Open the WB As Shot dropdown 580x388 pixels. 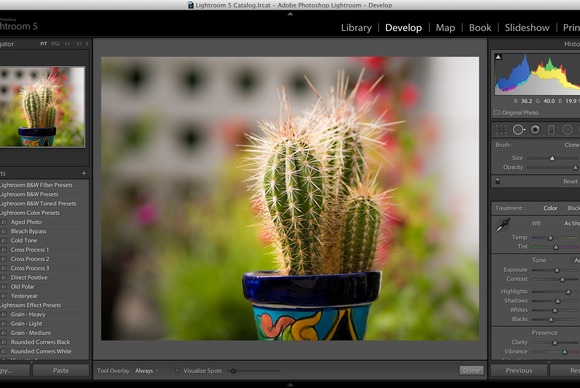click(x=572, y=223)
